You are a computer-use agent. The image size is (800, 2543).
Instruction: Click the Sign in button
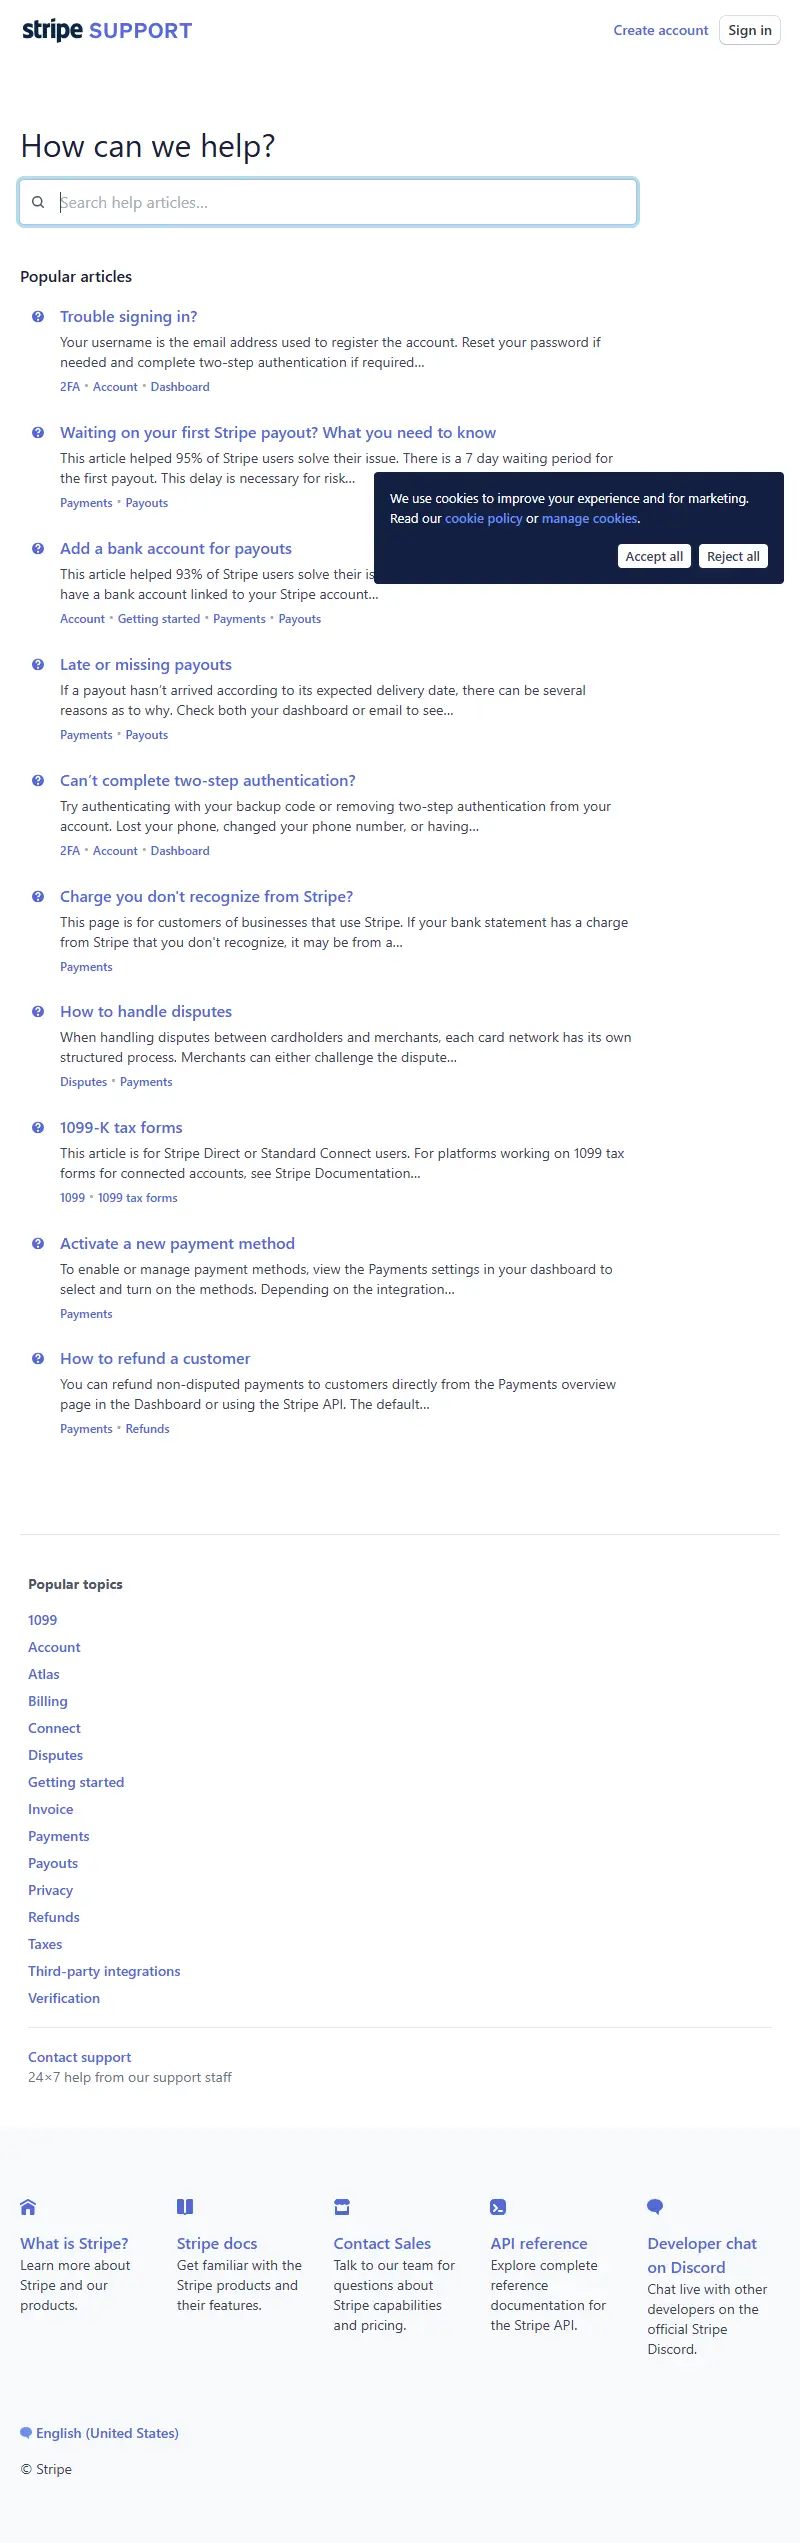point(750,30)
